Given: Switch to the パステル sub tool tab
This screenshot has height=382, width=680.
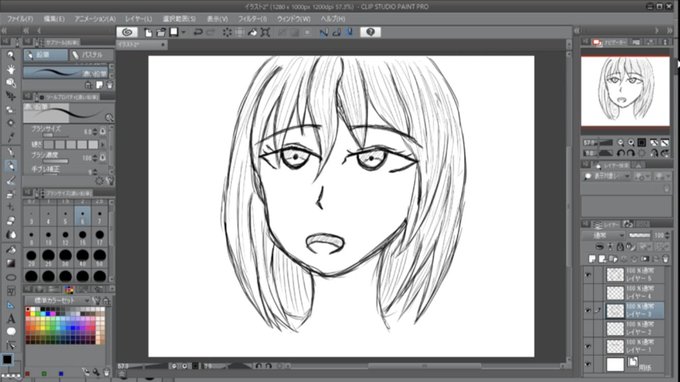Looking at the screenshot, I should click(x=92, y=55).
